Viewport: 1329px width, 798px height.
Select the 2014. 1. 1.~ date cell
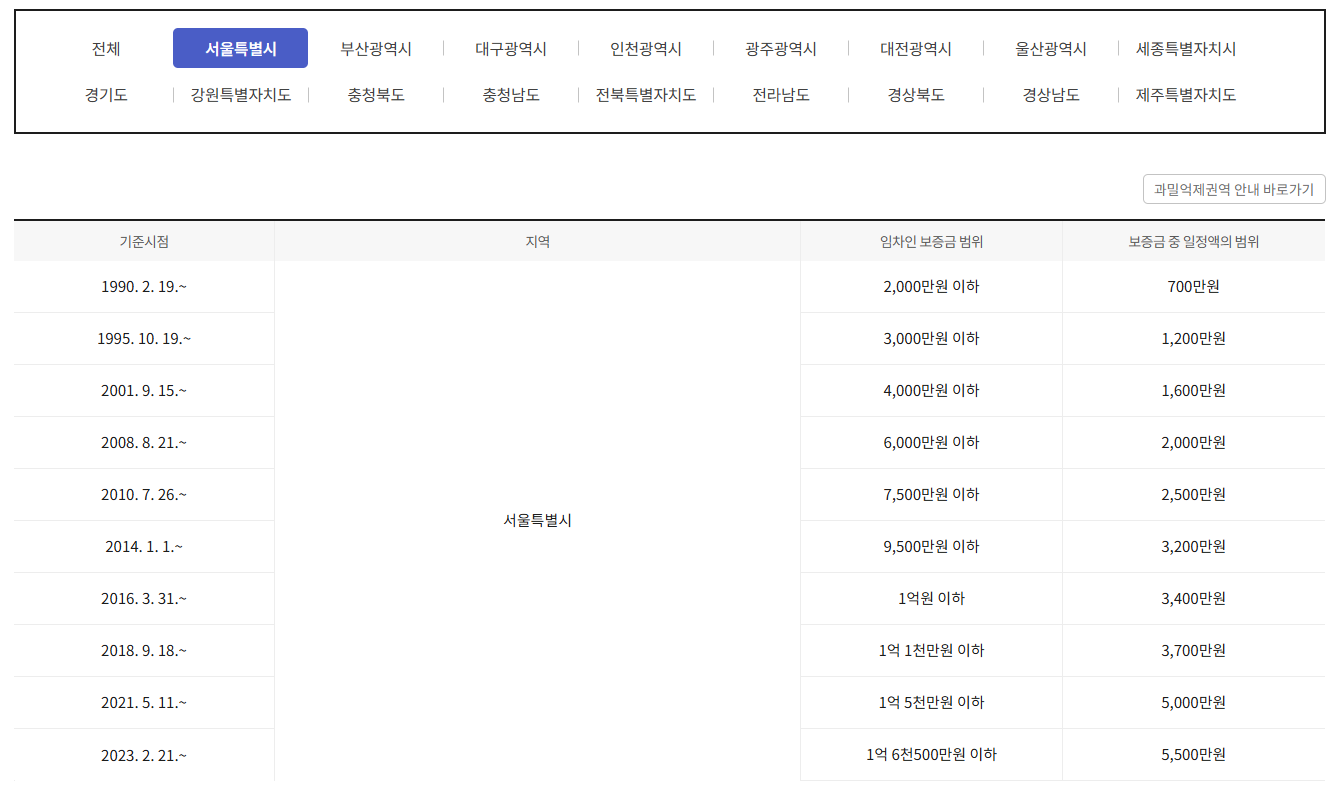tap(144, 547)
